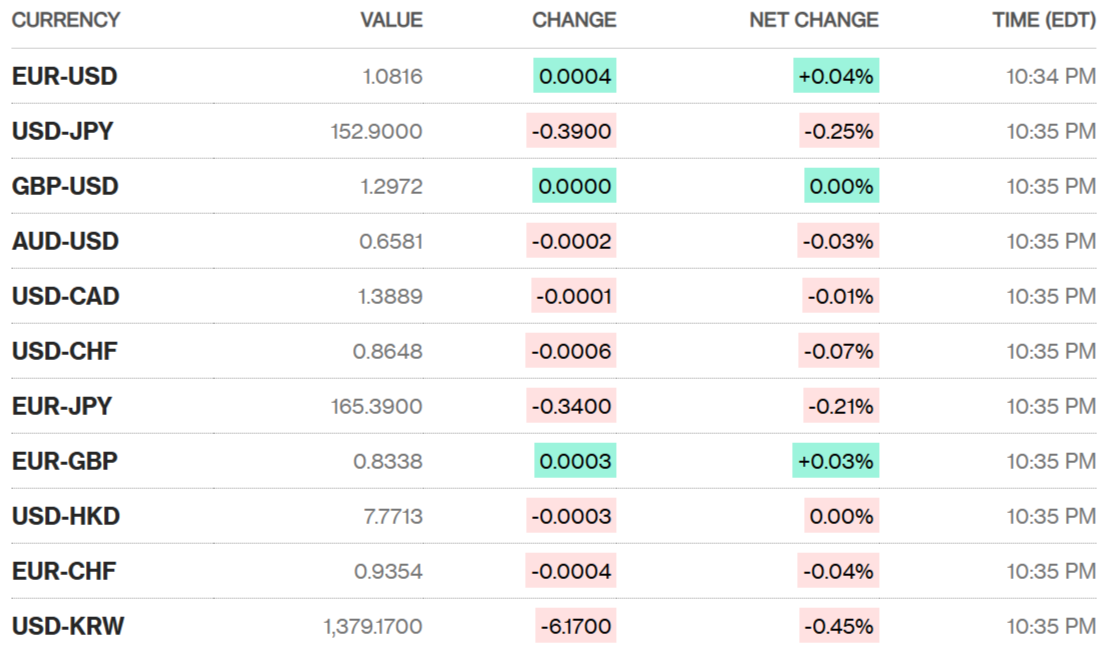Click the NET CHANGE column header
This screenshot has height=646, width=1109.
click(x=814, y=20)
